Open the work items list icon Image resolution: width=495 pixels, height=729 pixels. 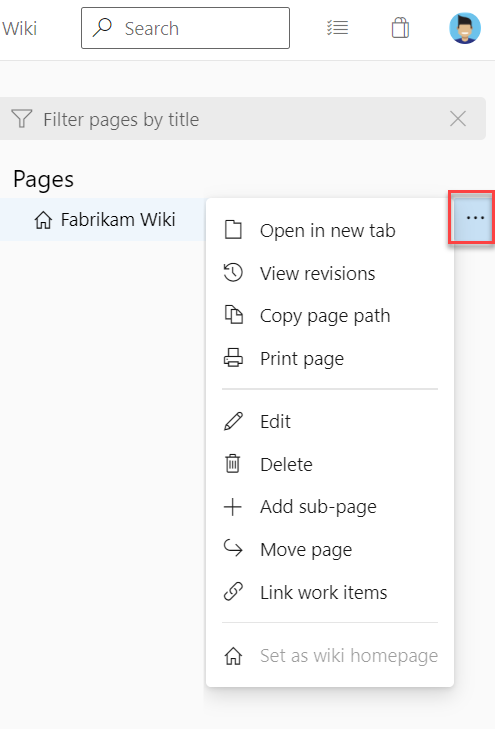click(337, 28)
